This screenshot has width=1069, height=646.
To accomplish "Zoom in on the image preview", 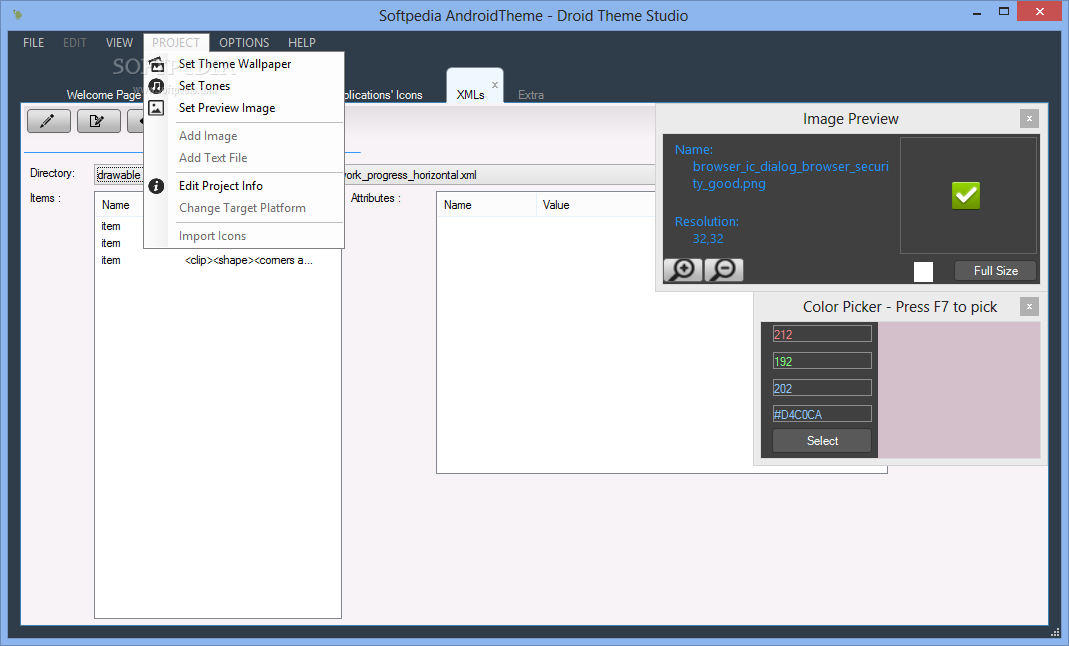I will pyautogui.click(x=683, y=271).
